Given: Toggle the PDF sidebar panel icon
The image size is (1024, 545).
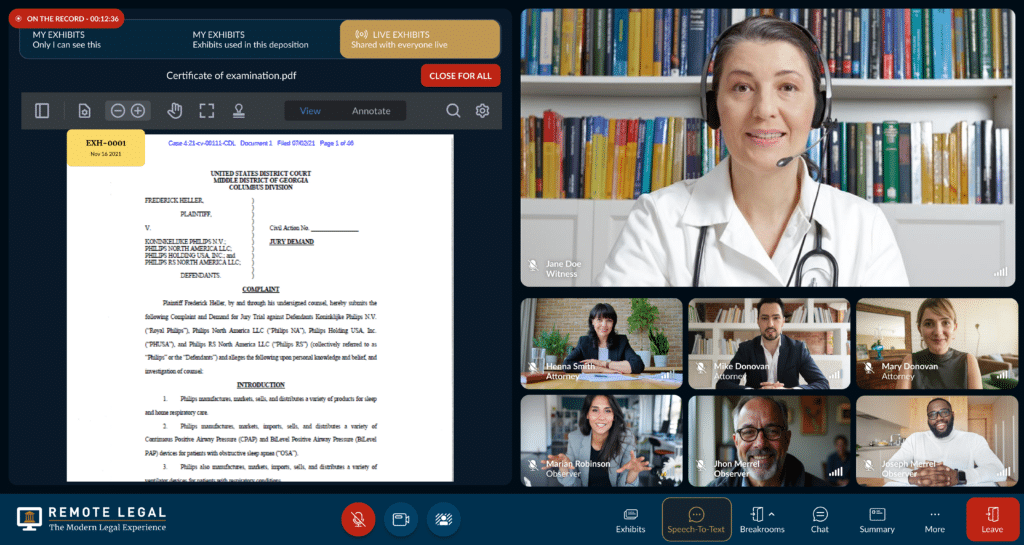Looking at the screenshot, I should [42, 111].
